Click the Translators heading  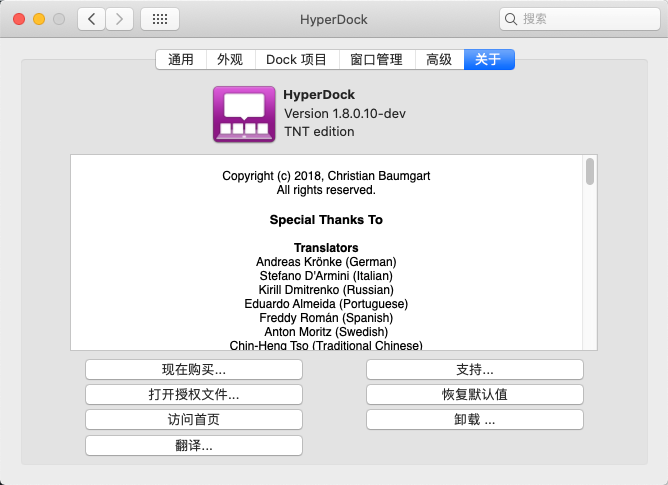pos(326,248)
